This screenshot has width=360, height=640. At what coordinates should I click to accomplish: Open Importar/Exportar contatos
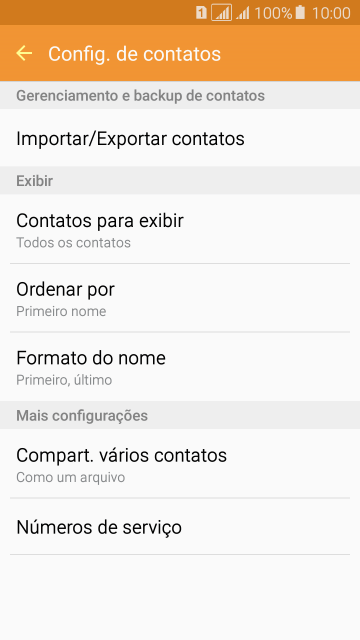[180, 138]
